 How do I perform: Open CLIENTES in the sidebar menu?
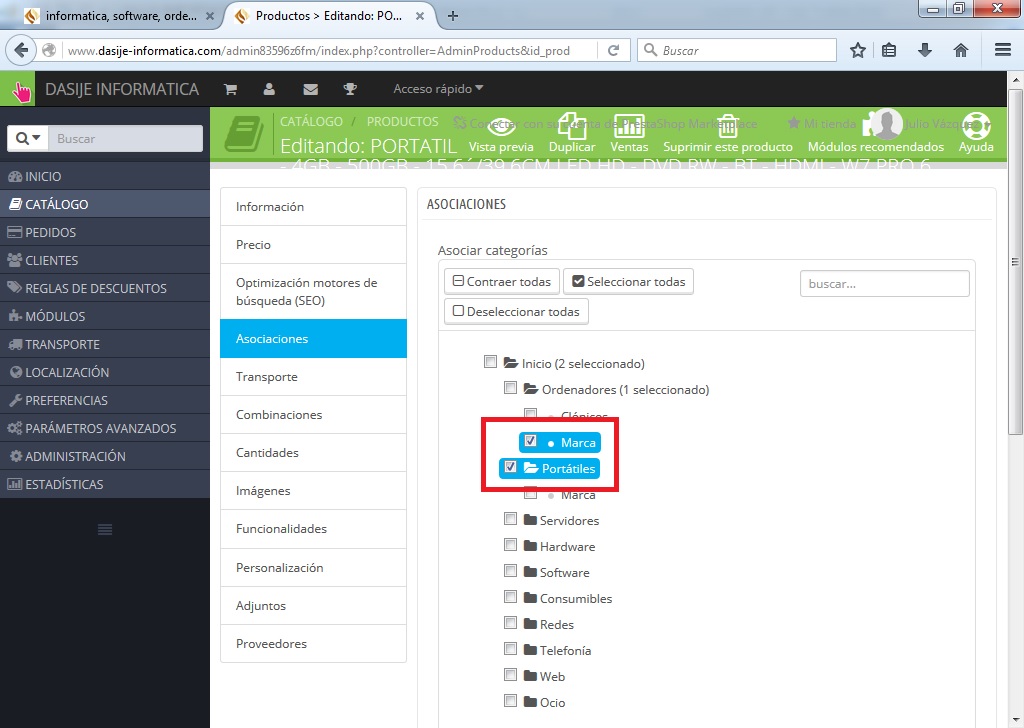tap(104, 261)
